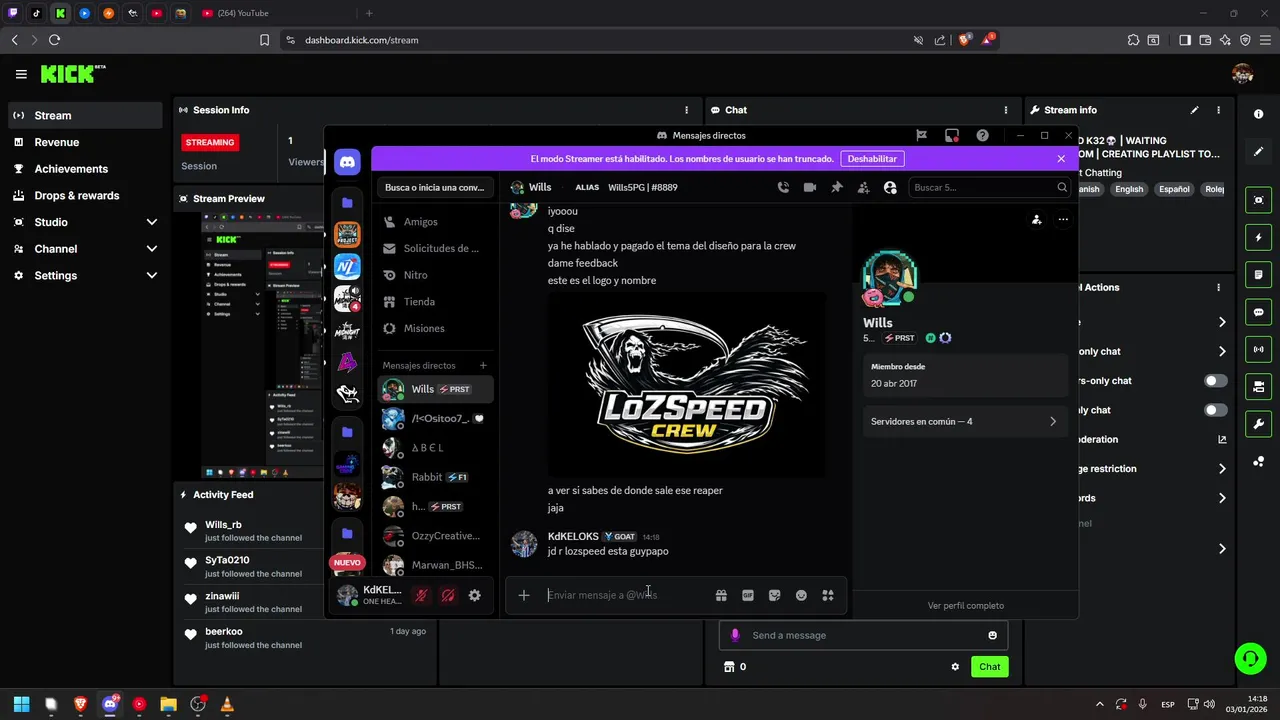The image size is (1280, 720).
Task: Click the Enviar mensaje a @Wills box
Action: pos(625,595)
